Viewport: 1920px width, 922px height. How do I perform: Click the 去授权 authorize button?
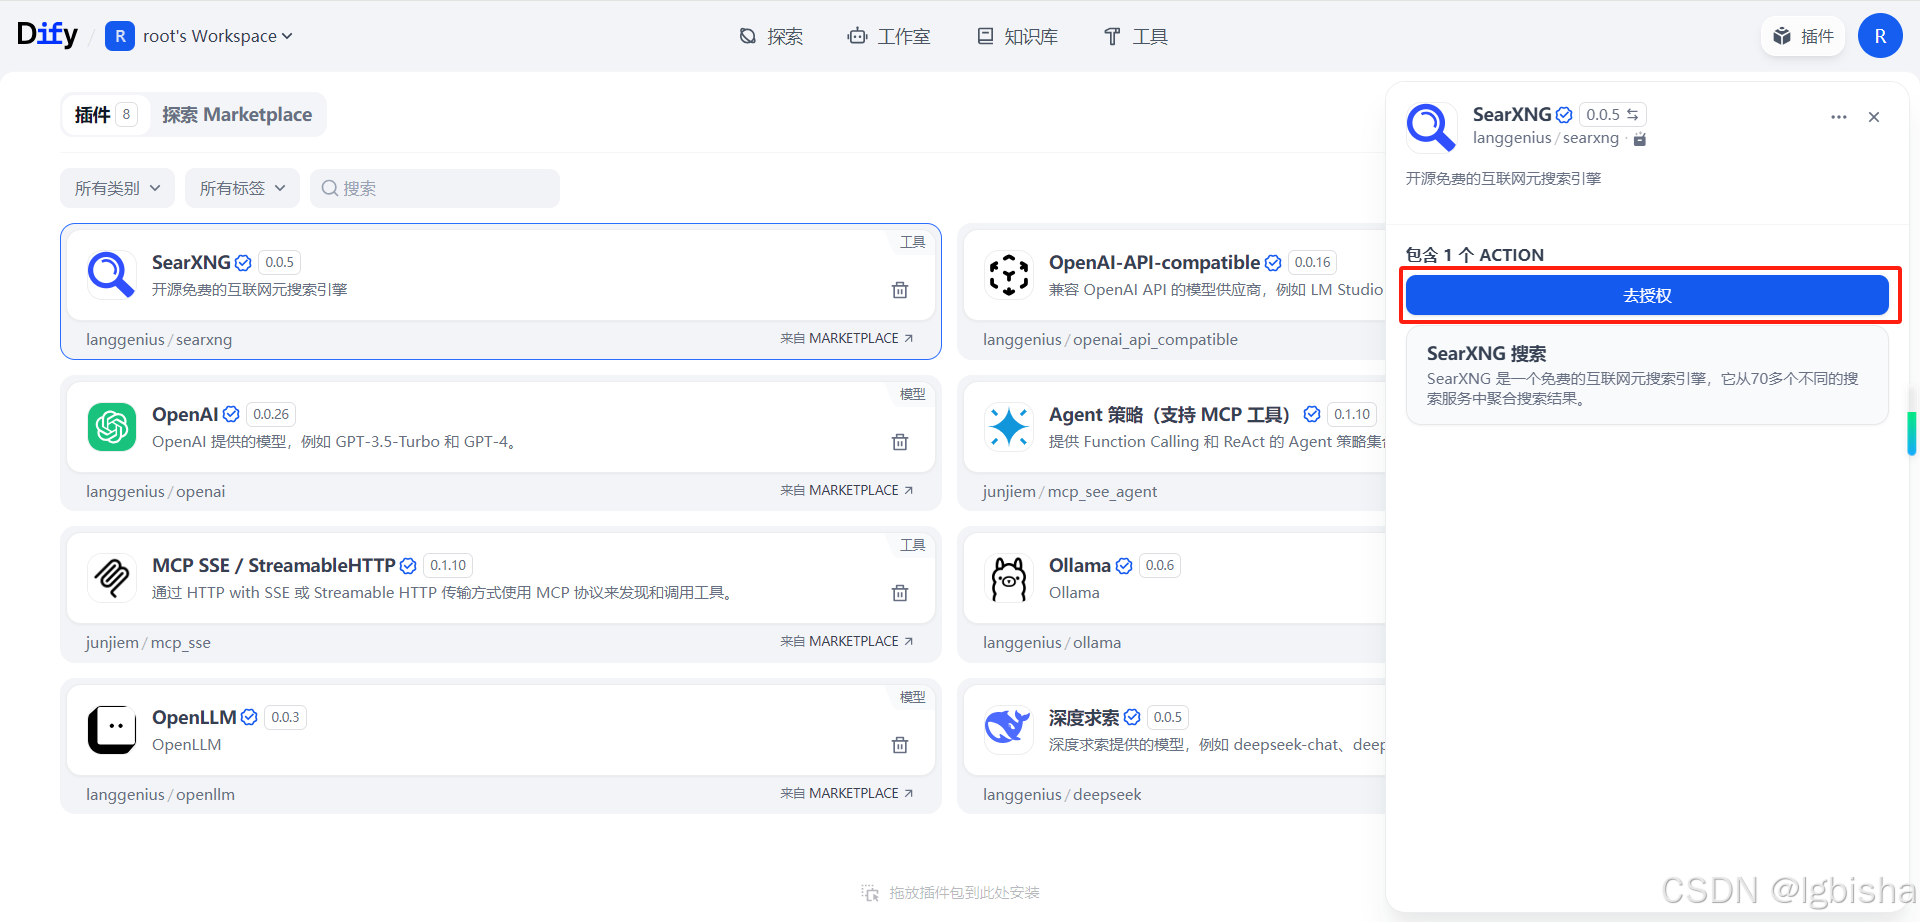[x=1647, y=295]
